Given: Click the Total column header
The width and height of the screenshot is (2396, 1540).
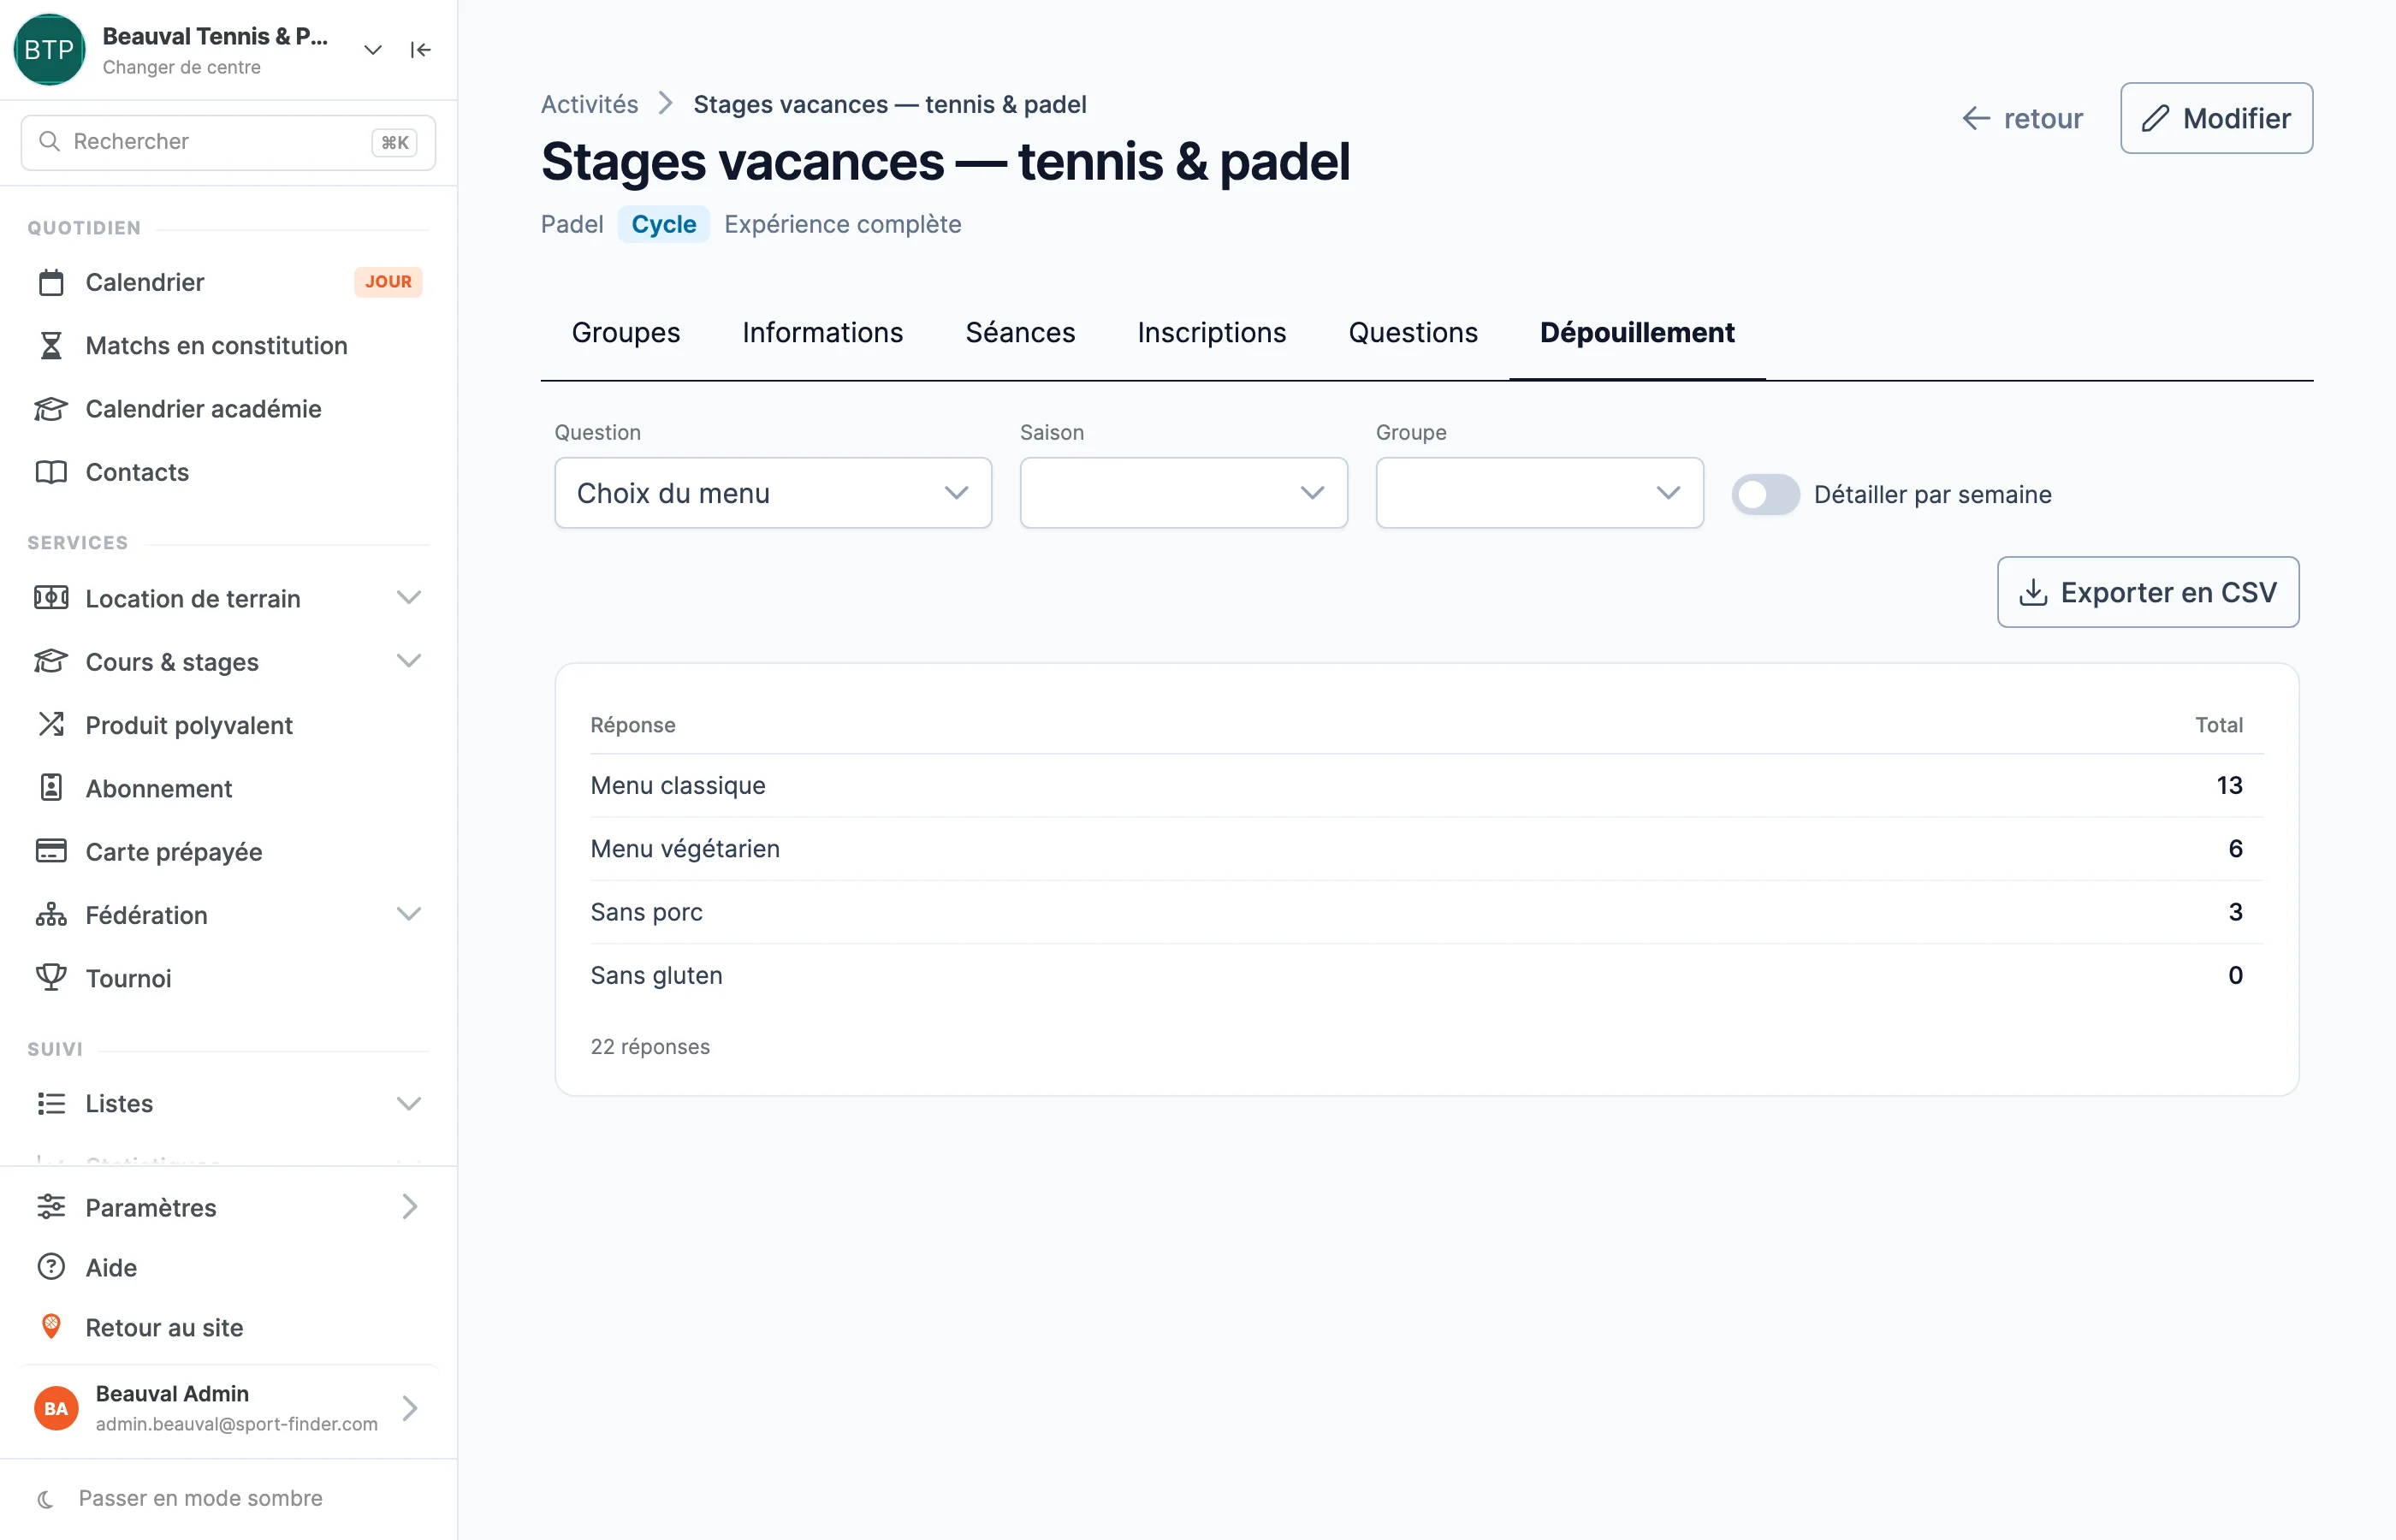Looking at the screenshot, I should [2218, 725].
